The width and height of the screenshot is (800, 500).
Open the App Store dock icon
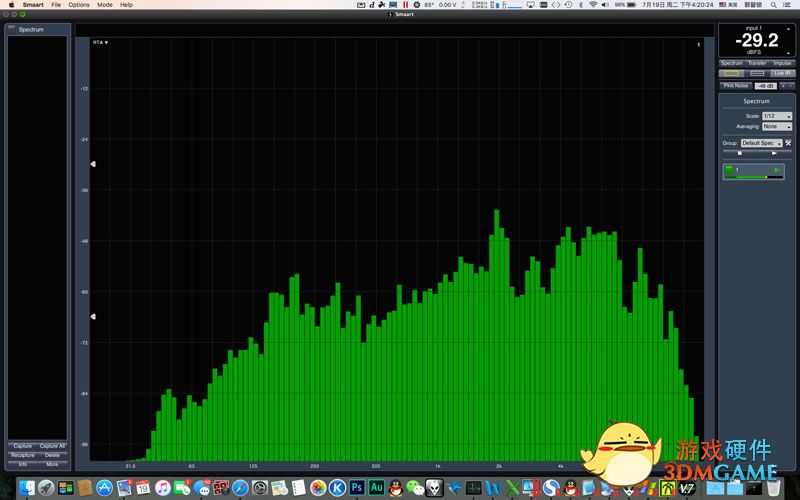[101, 488]
